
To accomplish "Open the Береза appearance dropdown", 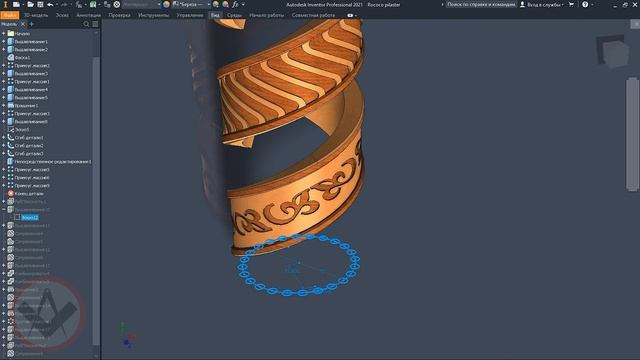I will coord(191,4).
